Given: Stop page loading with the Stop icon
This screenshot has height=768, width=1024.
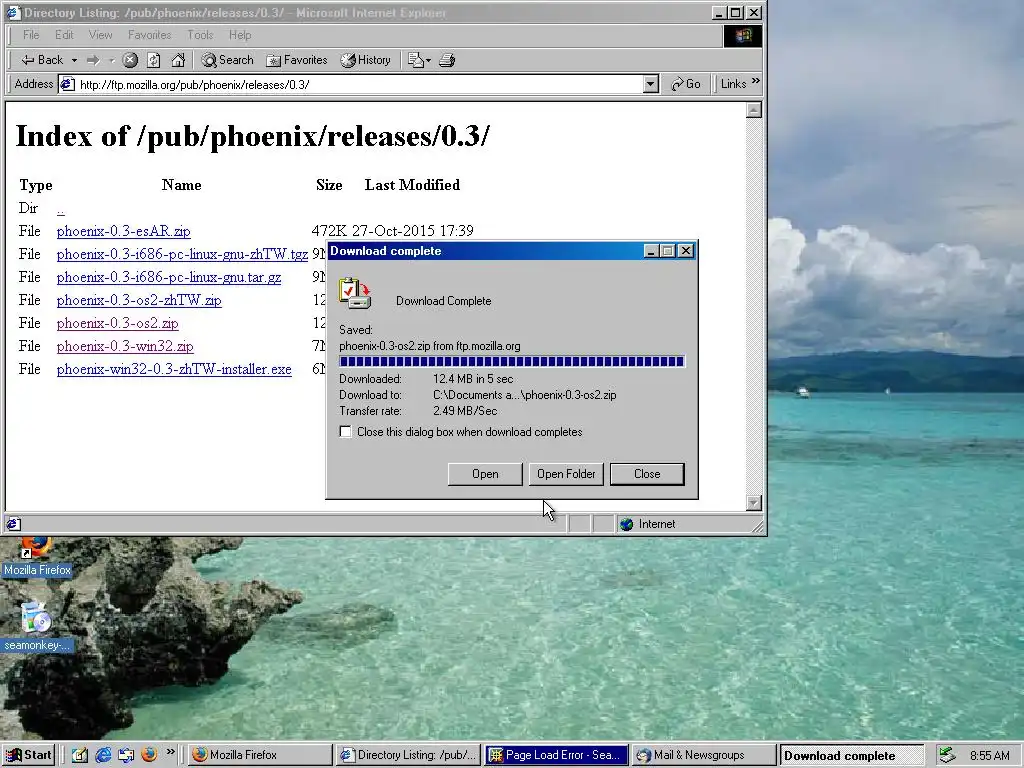Looking at the screenshot, I should pos(130,60).
